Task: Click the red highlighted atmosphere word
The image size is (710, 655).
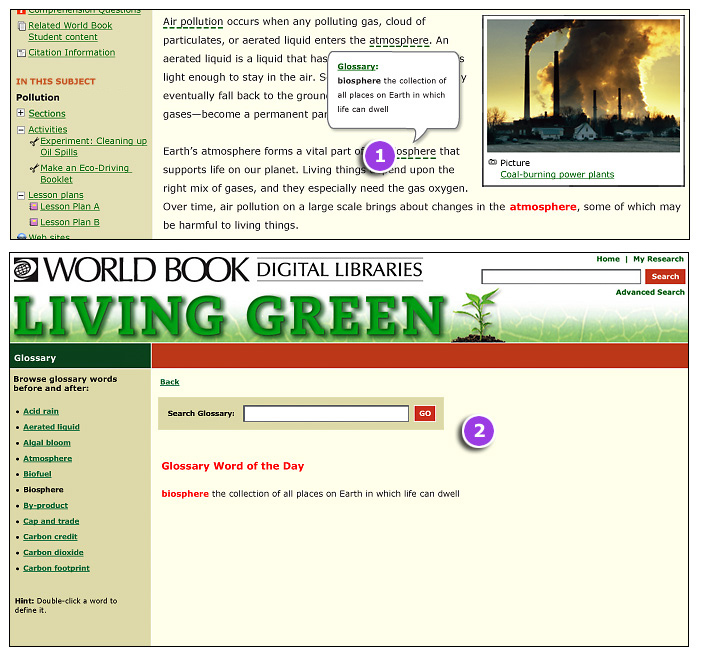Action: tap(543, 207)
